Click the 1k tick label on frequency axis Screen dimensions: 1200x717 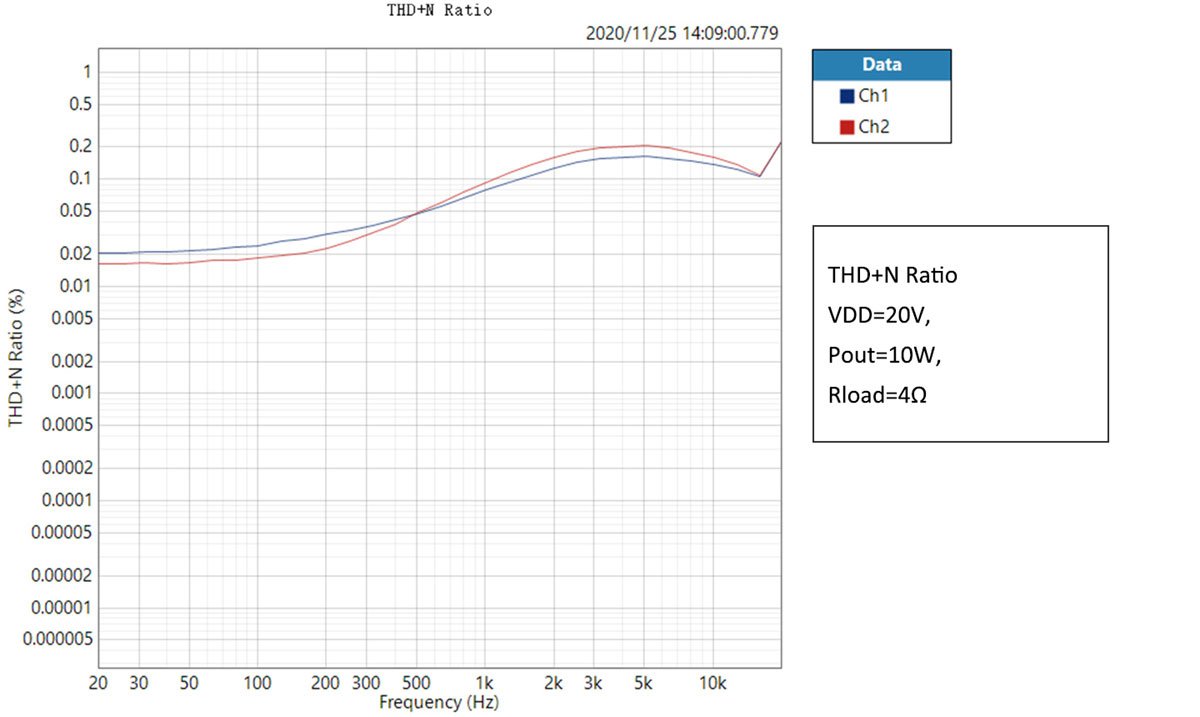(x=485, y=683)
